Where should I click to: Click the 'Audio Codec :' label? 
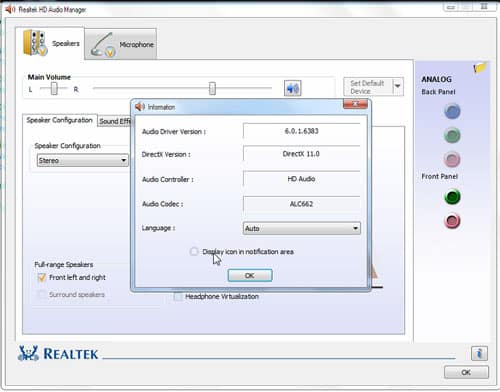tap(162, 204)
